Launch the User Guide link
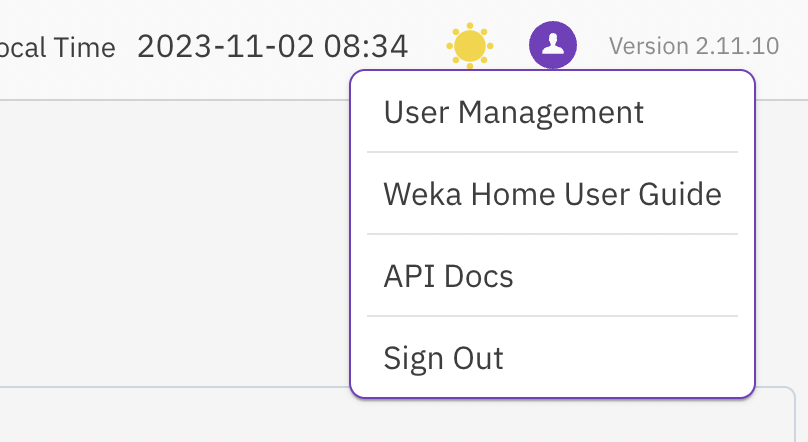Image resolution: width=808 pixels, height=442 pixels. point(552,194)
